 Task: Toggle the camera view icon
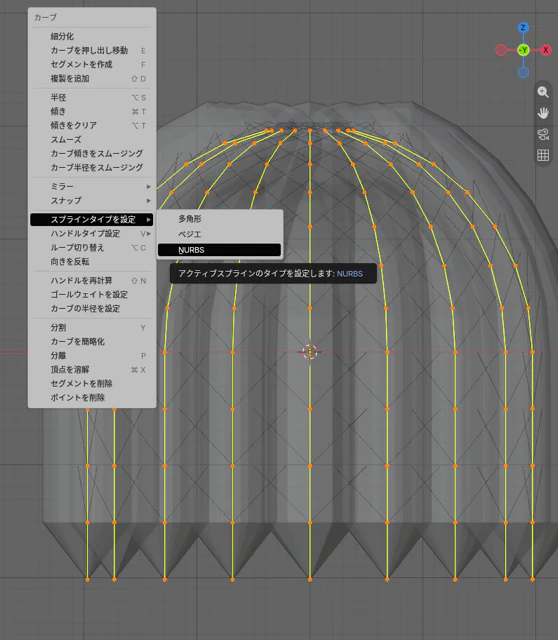(x=543, y=134)
